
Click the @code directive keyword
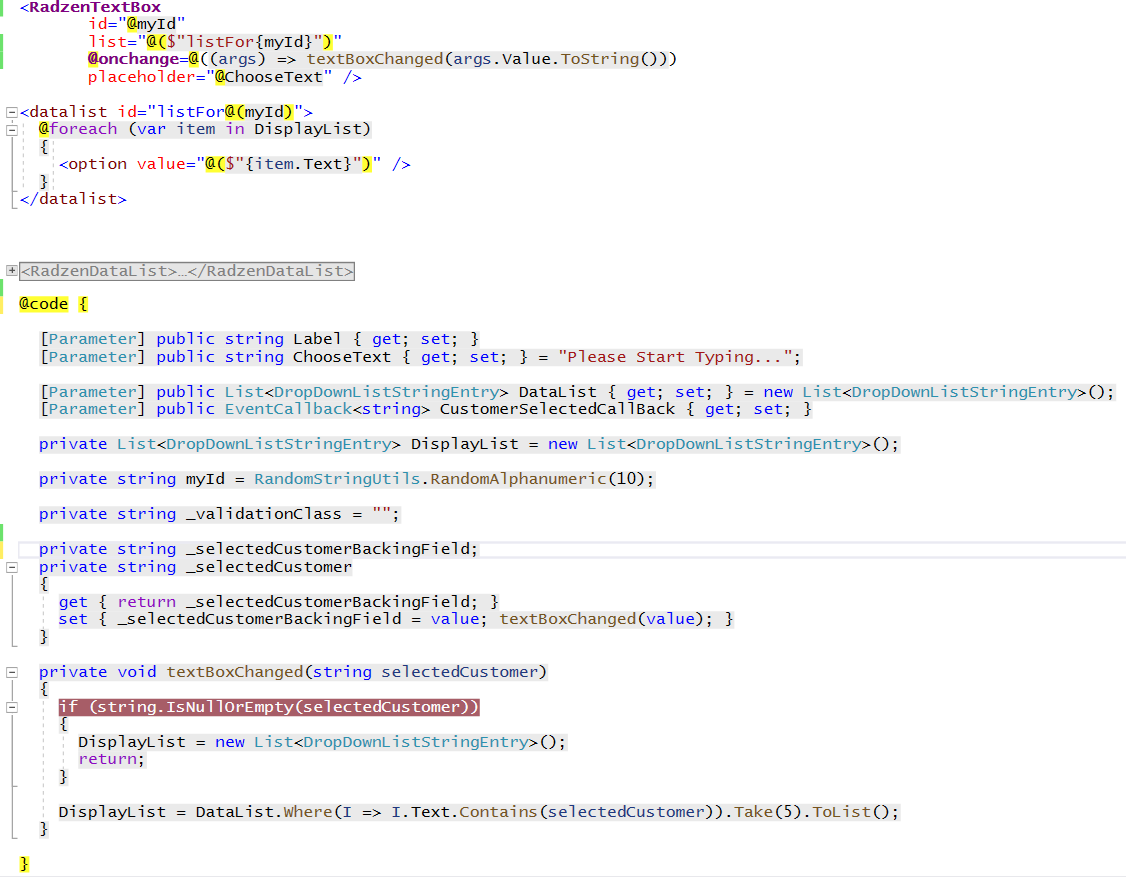click(x=43, y=304)
